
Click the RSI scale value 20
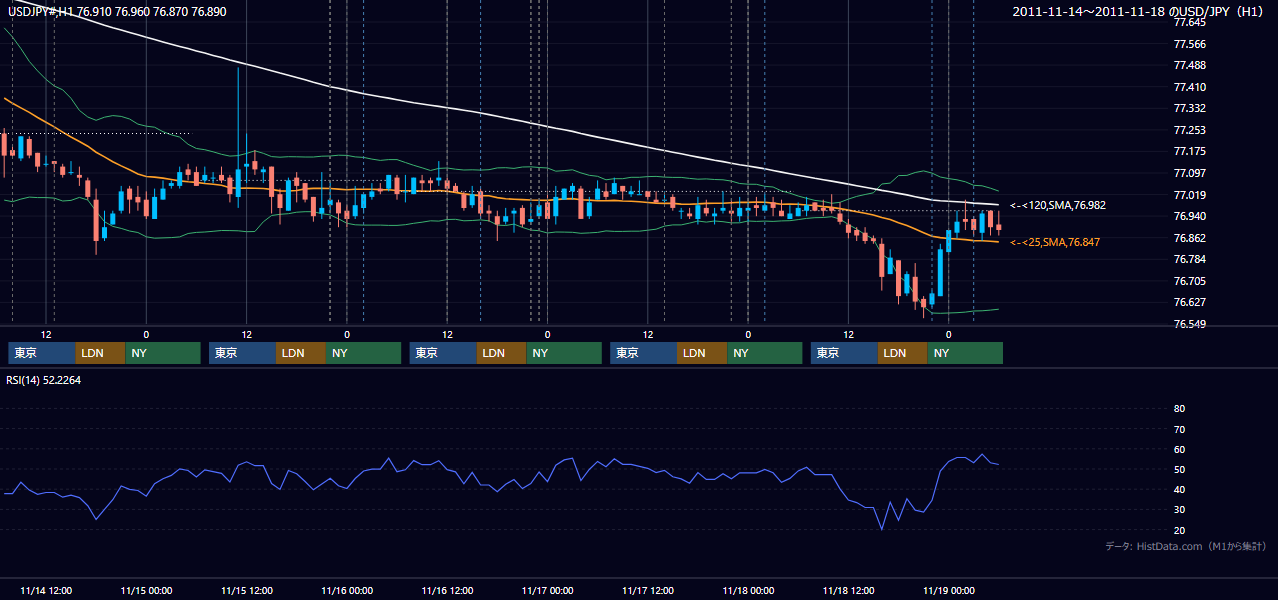click(x=1179, y=531)
